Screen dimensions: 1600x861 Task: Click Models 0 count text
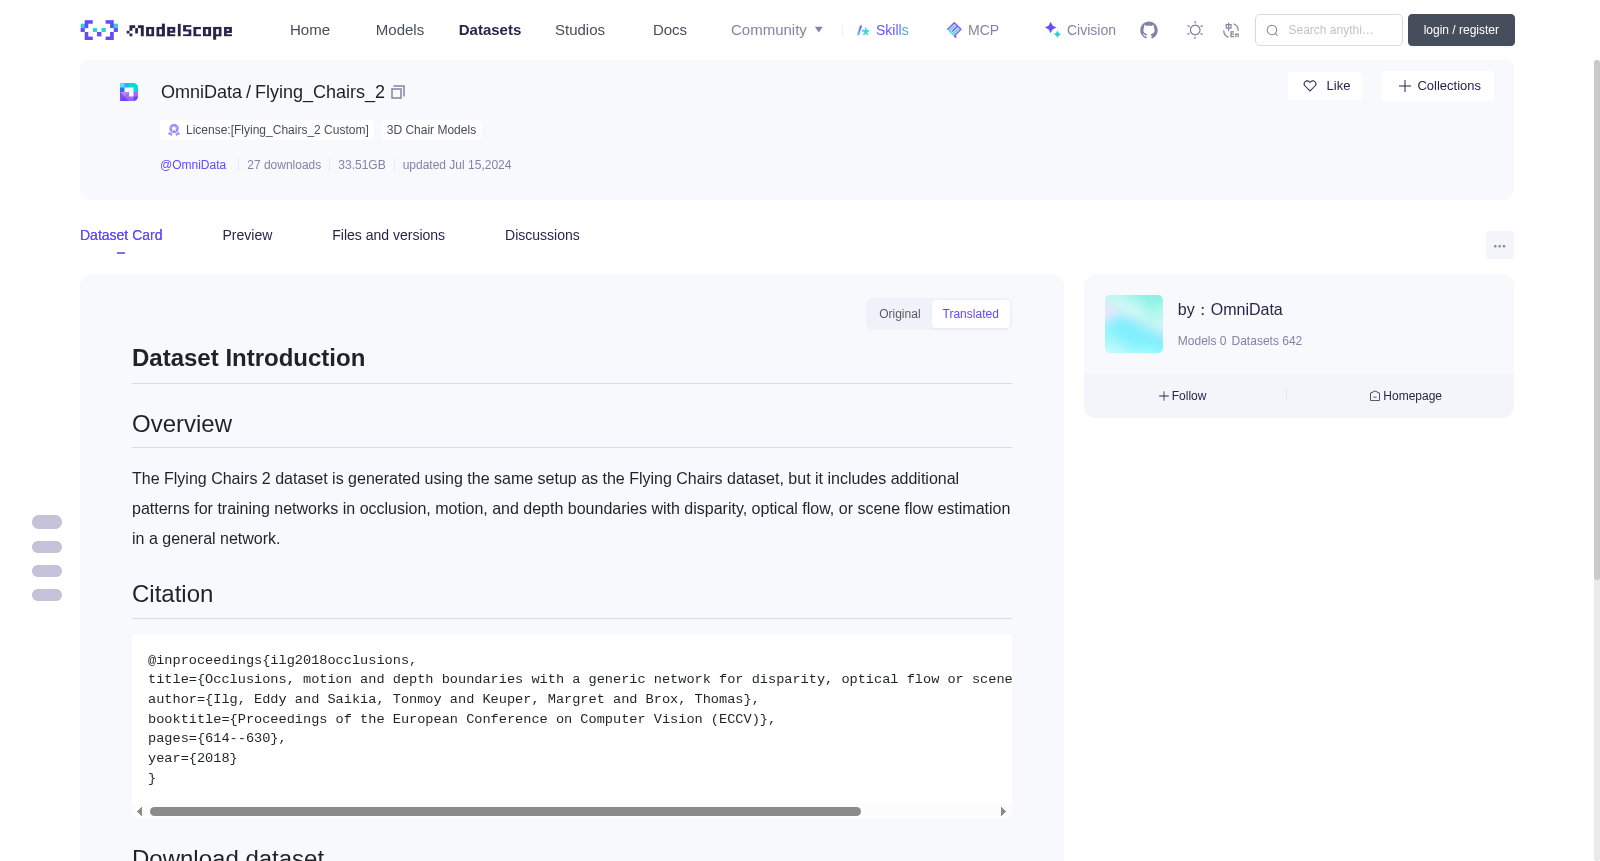pyautogui.click(x=1202, y=341)
